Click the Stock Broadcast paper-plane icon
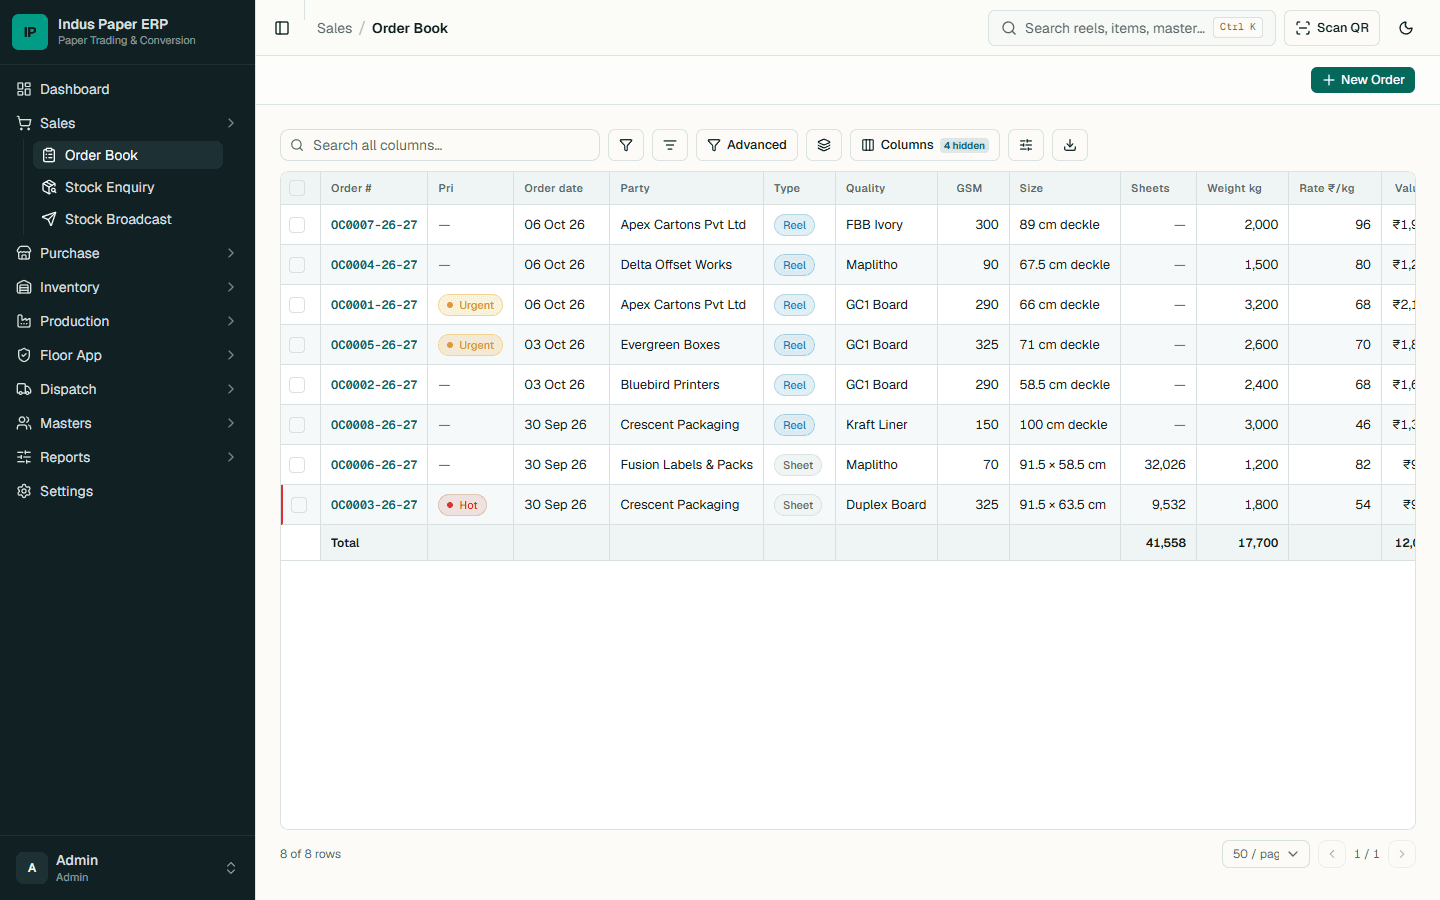1440x900 pixels. [x=49, y=219]
